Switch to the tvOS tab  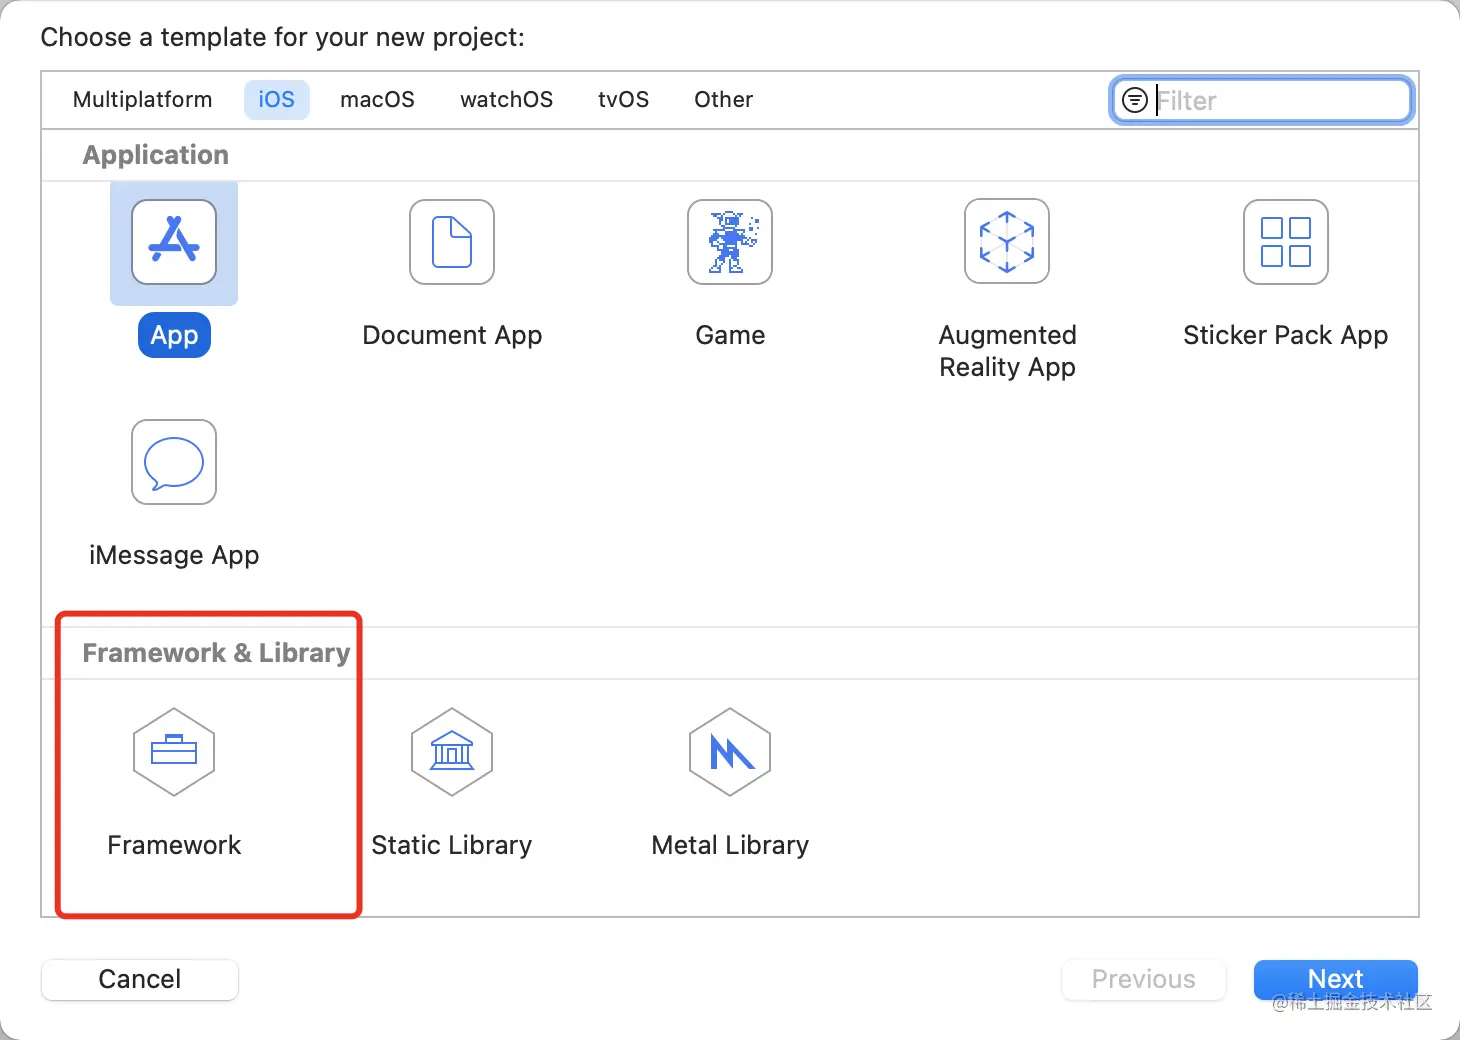(x=624, y=100)
